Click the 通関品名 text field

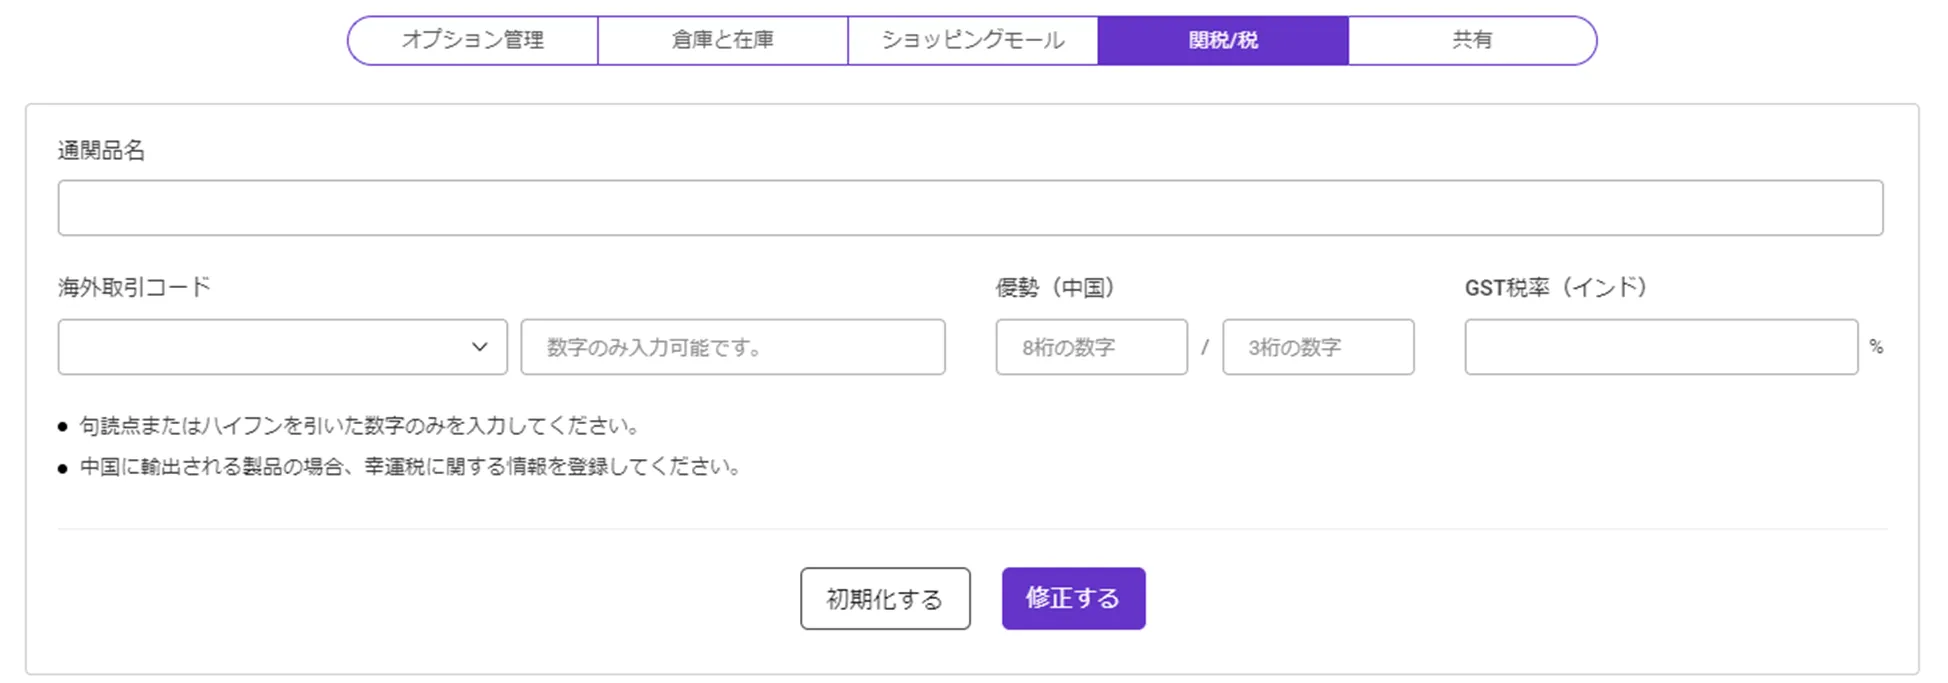pyautogui.click(x=970, y=208)
